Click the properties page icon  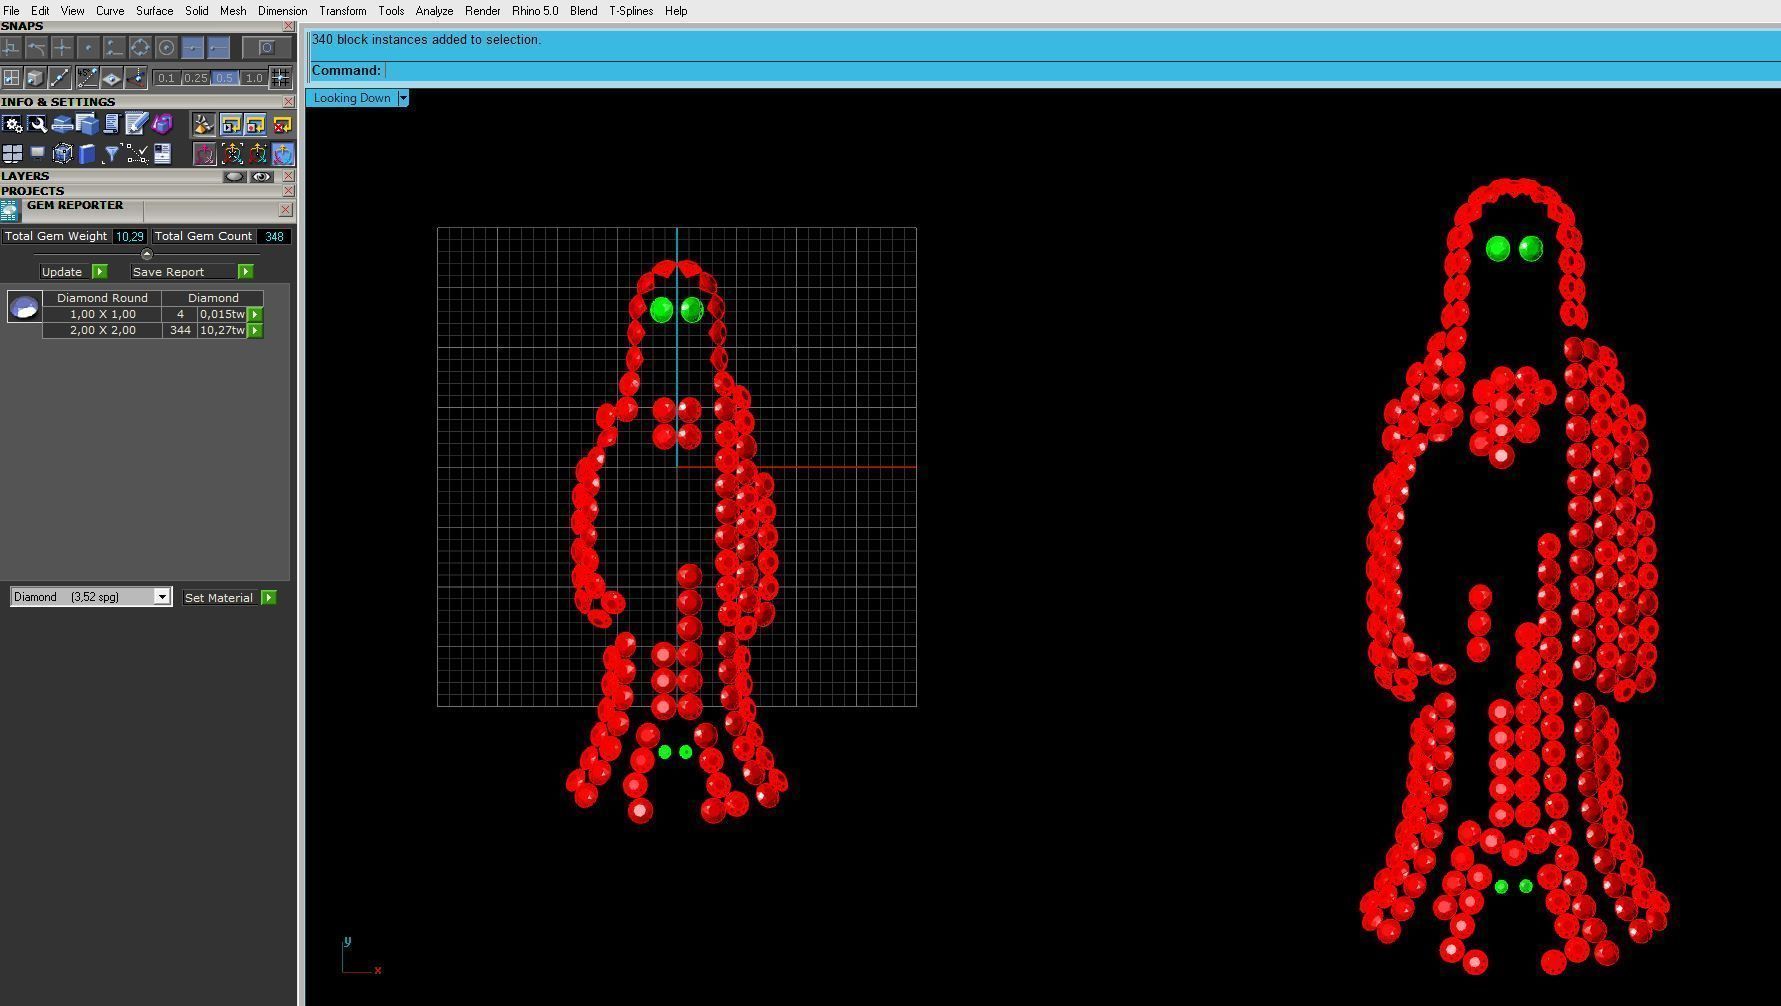tap(162, 153)
